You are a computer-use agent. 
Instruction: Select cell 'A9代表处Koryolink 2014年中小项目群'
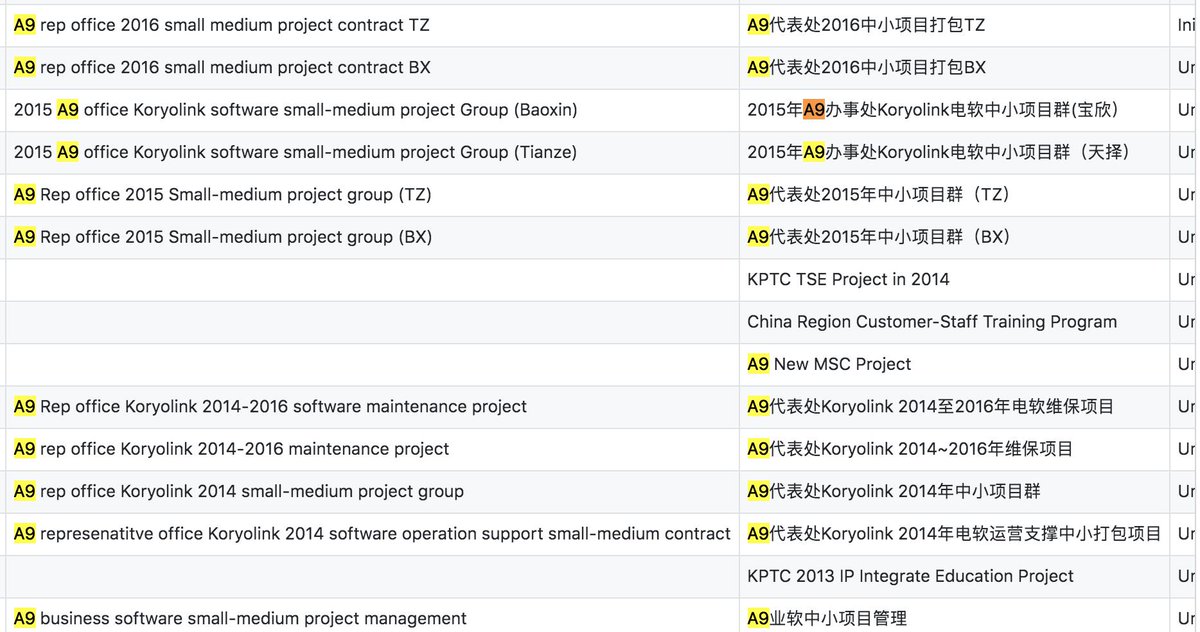(x=955, y=492)
